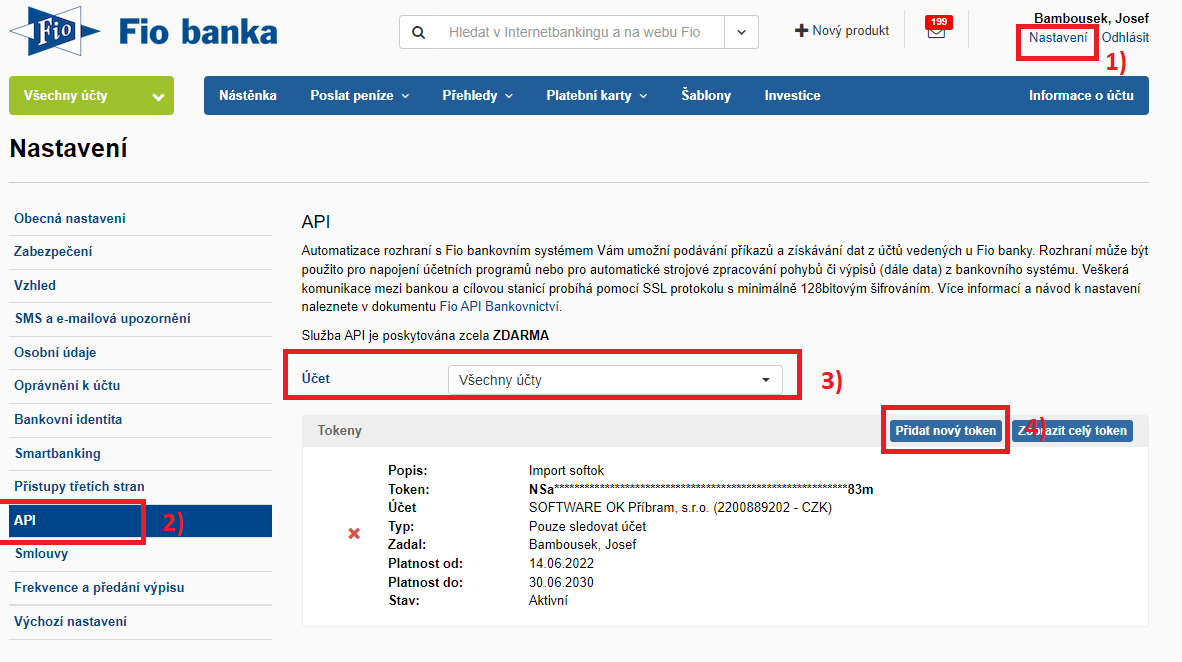Viewport: 1182px width, 662px height.
Task: Open the messages envelope icon with 199 badge
Action: click(x=936, y=29)
